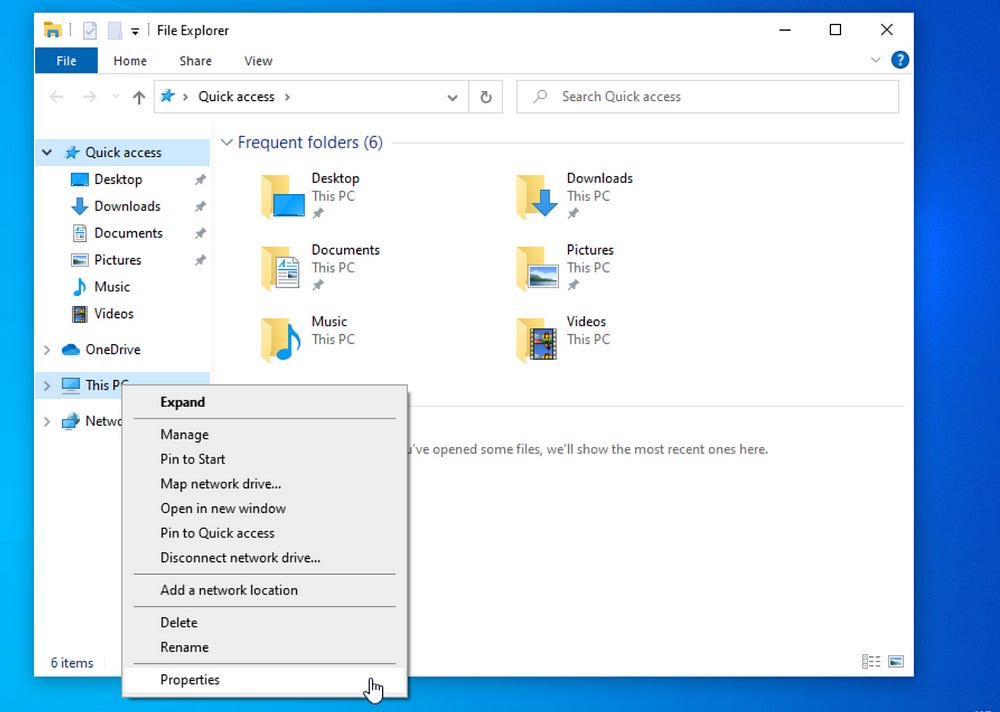The image size is (1000, 712).
Task: Expand the This PC tree node
Action: (x=47, y=385)
